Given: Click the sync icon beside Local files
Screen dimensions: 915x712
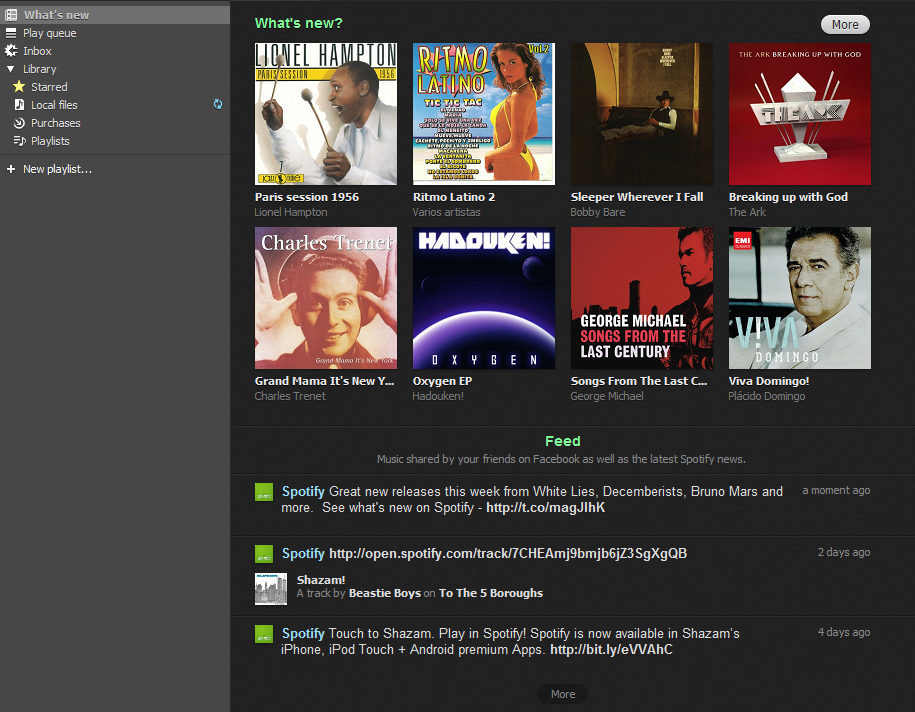Looking at the screenshot, I should [217, 104].
